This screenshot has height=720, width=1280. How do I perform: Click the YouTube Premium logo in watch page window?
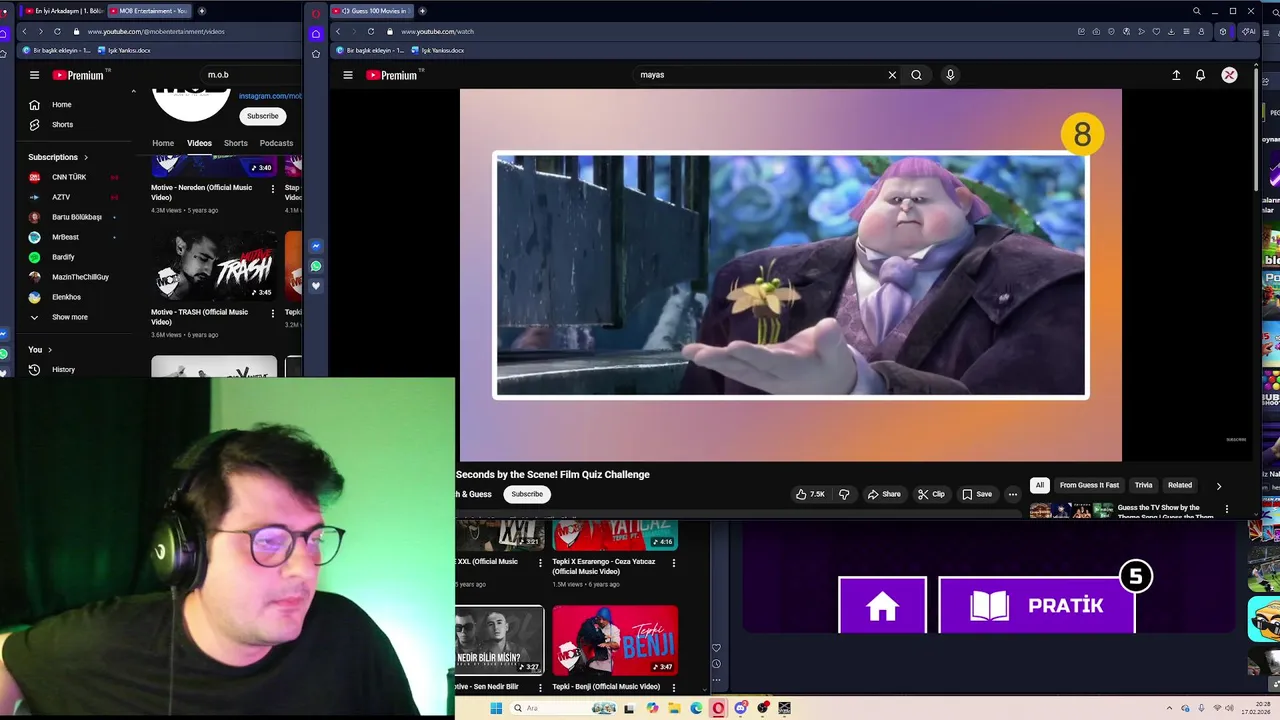point(394,75)
